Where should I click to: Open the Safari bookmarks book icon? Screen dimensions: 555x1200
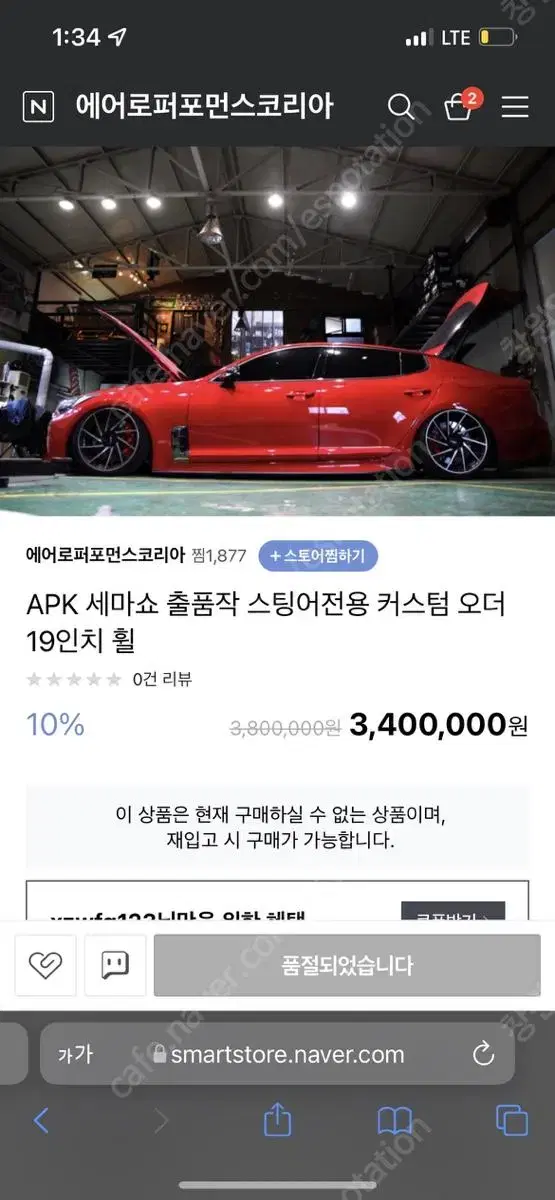pyautogui.click(x=395, y=1121)
